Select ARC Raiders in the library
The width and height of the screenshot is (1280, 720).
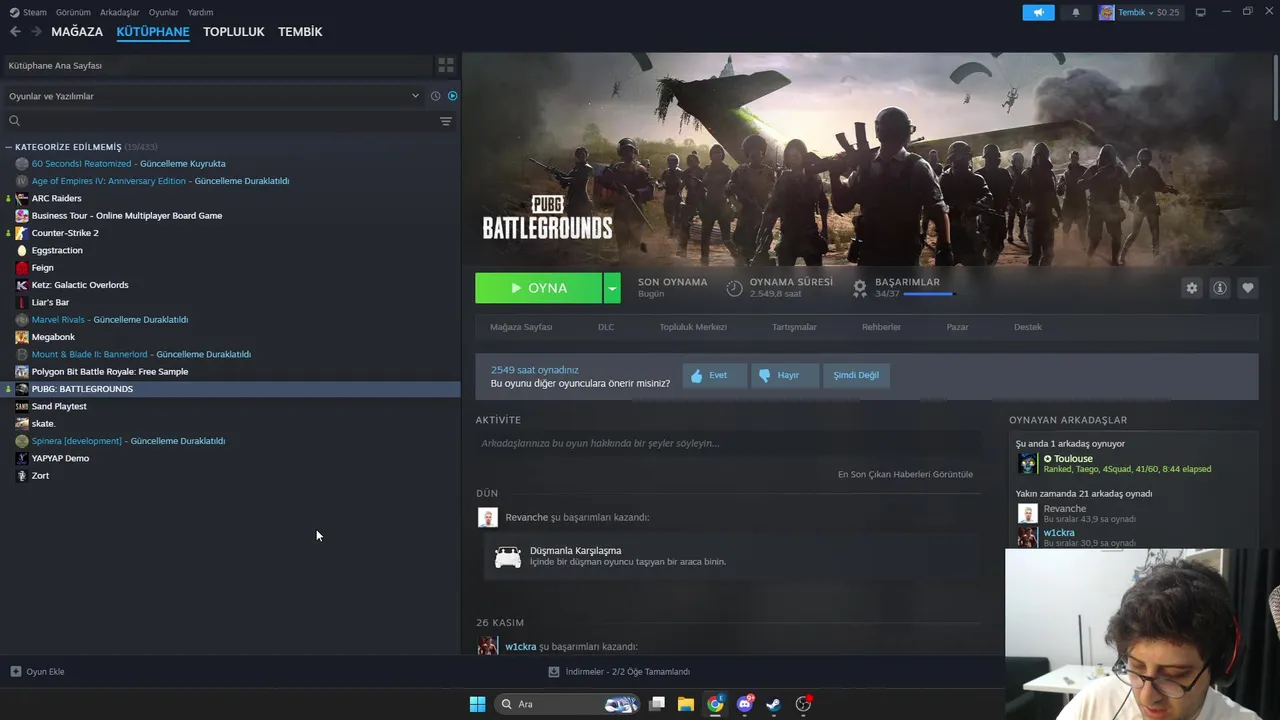(56, 198)
